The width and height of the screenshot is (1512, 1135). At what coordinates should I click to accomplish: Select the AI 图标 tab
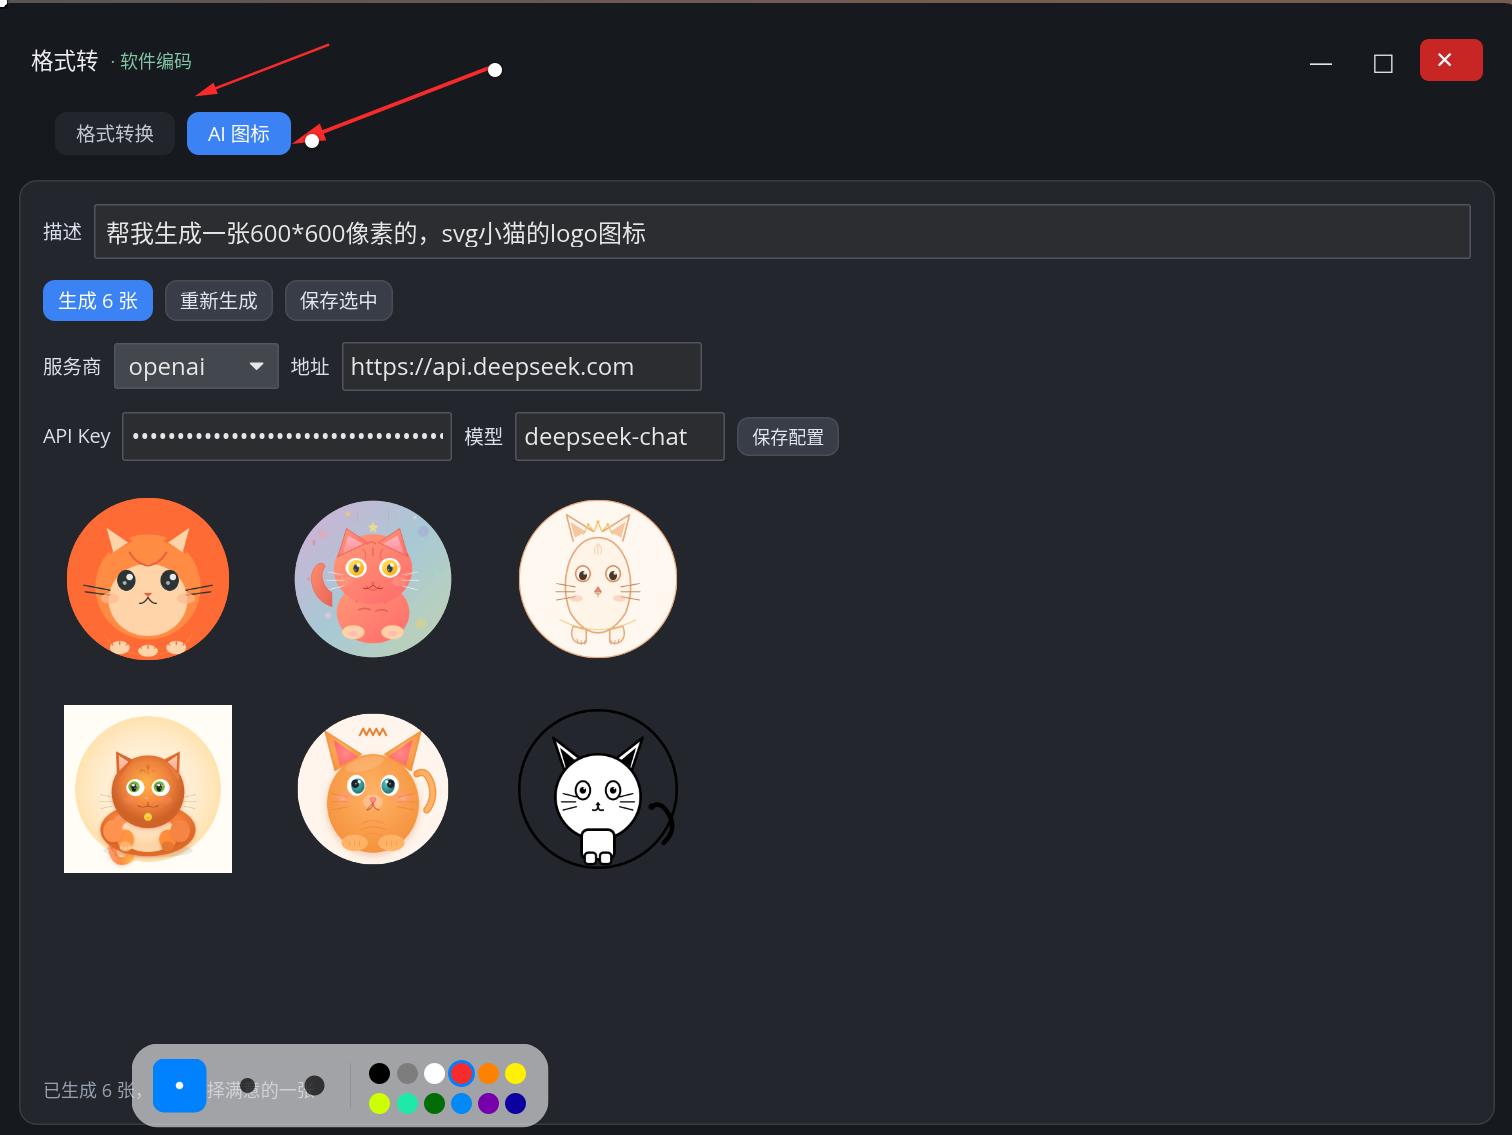pos(239,134)
